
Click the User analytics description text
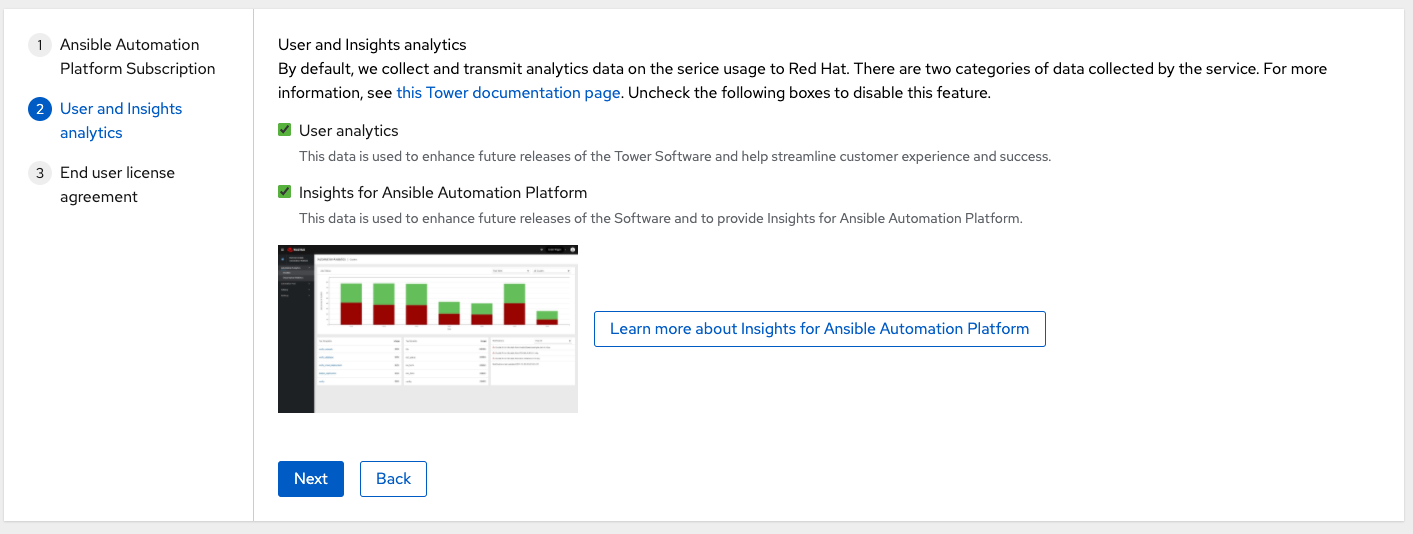675,157
